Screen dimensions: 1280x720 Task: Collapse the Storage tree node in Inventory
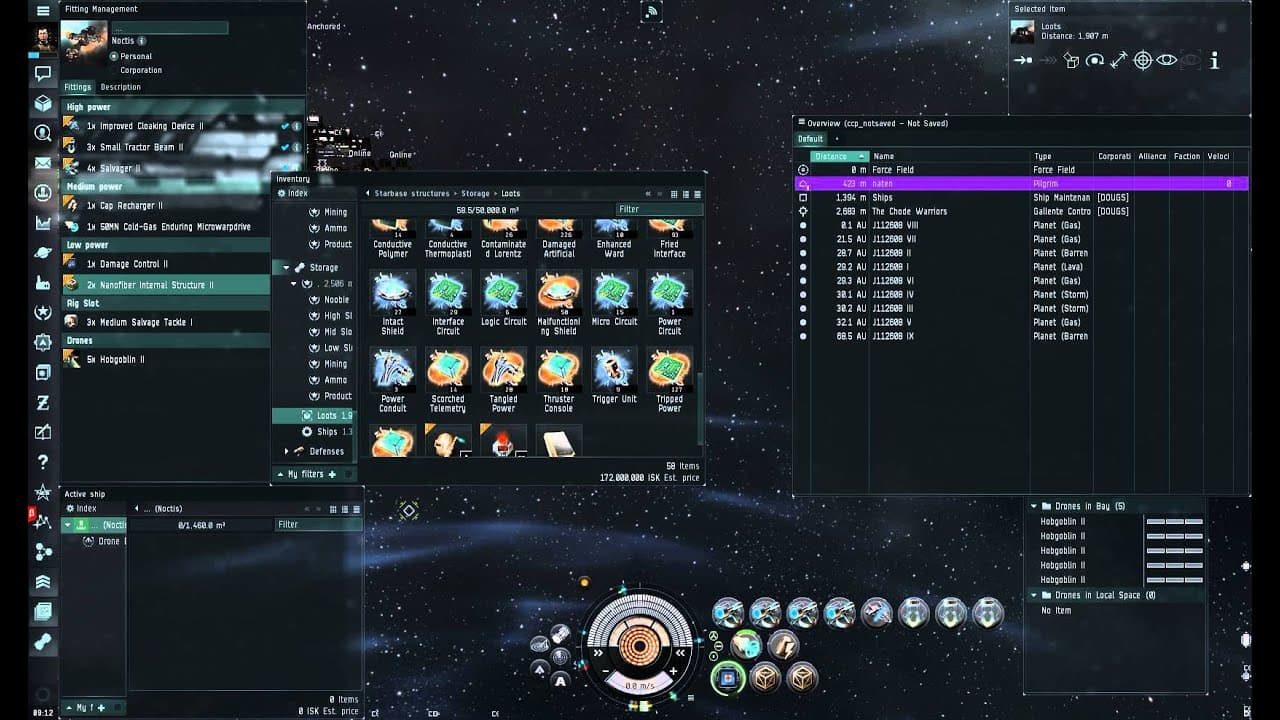[286, 267]
